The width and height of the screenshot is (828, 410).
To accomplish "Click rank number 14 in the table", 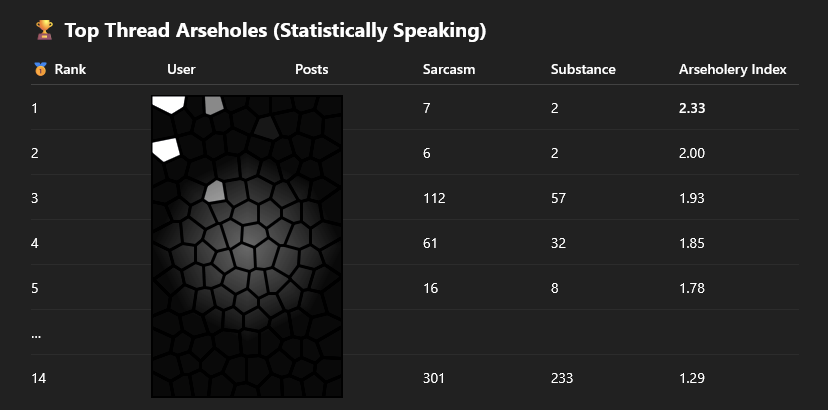I will (39, 378).
